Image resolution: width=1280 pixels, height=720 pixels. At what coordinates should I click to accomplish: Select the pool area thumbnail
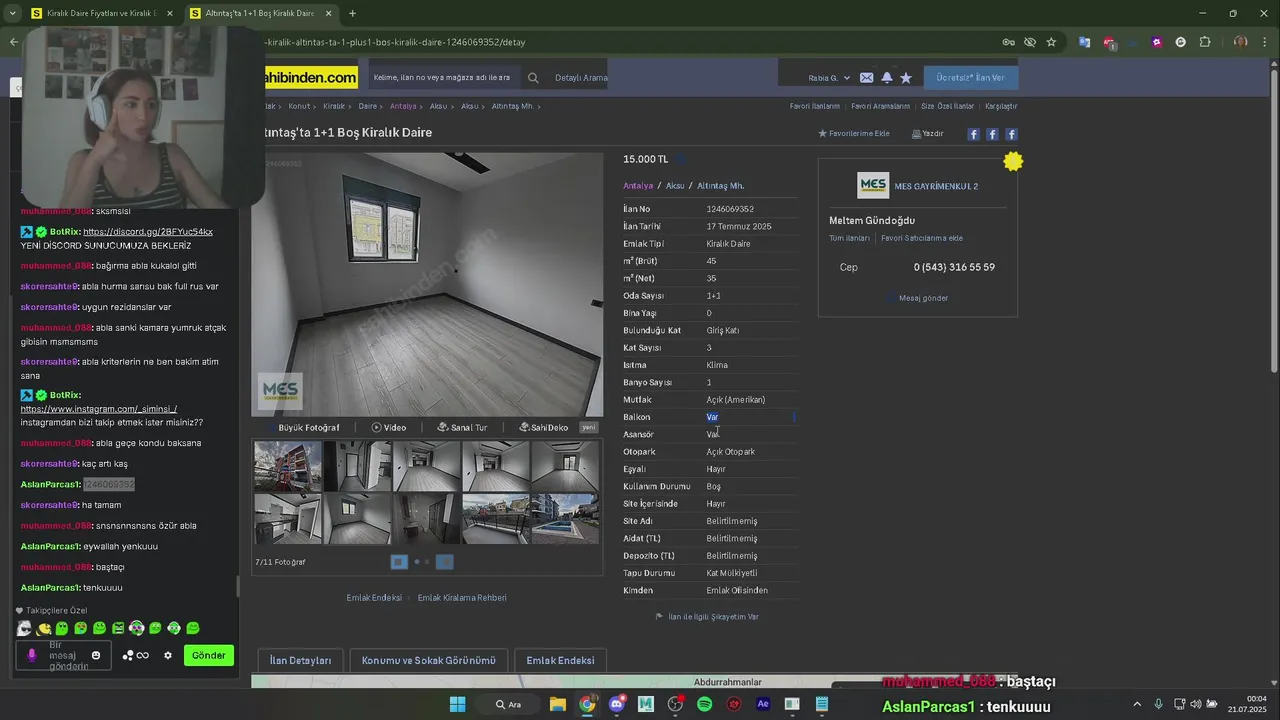pyautogui.click(x=565, y=519)
